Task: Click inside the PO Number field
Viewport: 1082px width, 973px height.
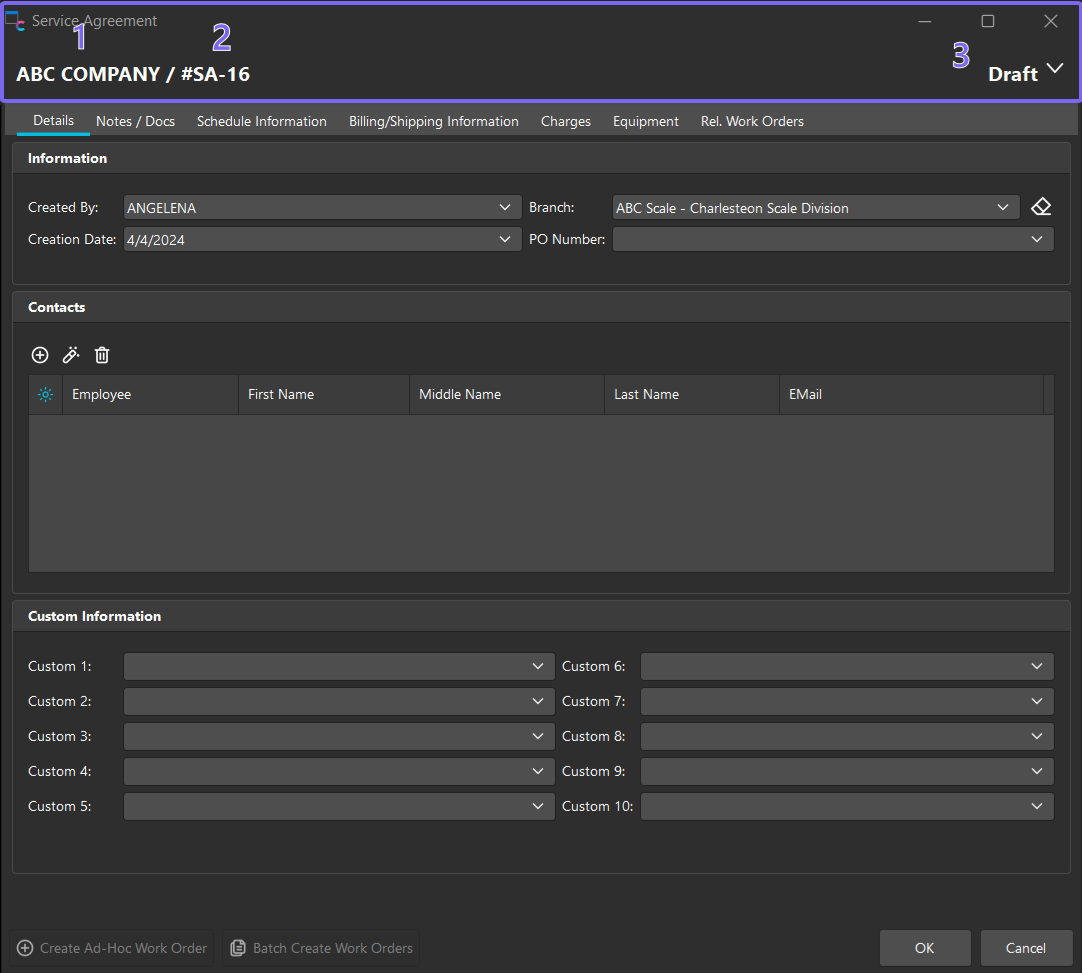Action: 820,240
